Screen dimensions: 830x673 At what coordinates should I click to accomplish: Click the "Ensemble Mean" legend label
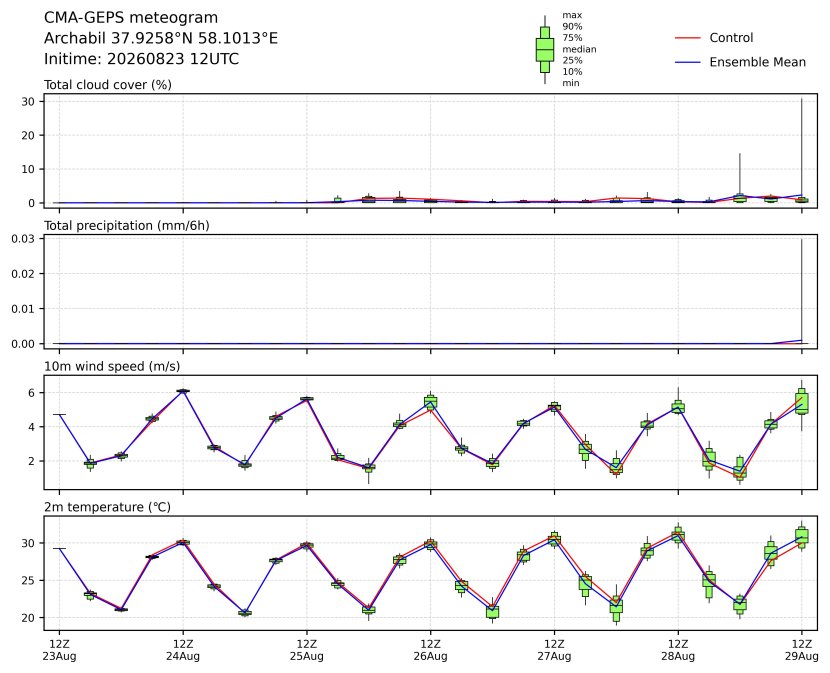pos(757,62)
